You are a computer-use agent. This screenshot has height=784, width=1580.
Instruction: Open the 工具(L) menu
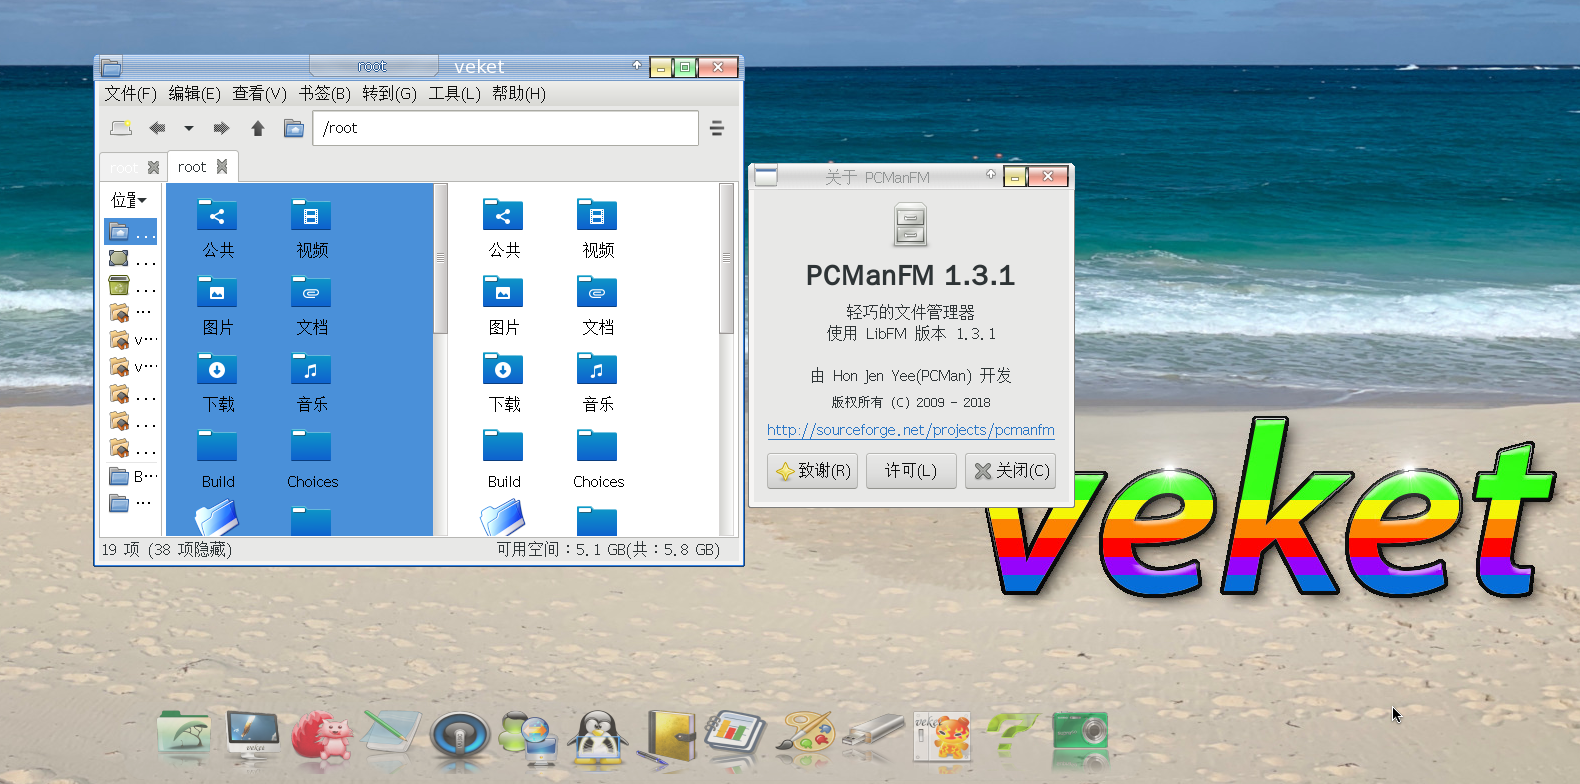click(x=454, y=94)
